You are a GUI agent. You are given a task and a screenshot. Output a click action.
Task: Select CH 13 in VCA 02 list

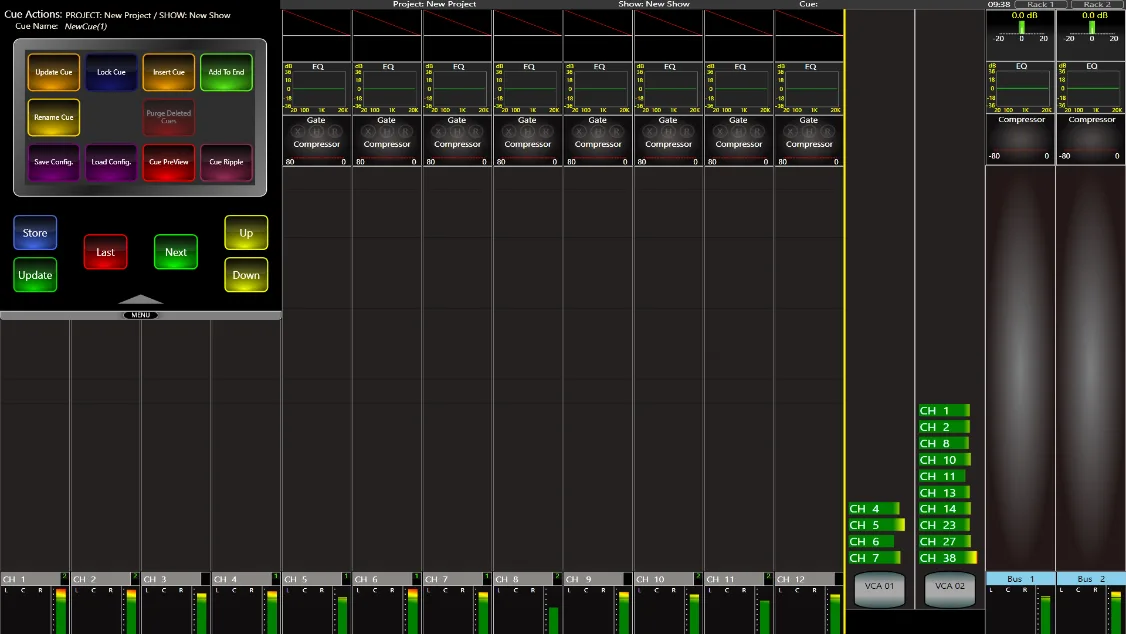click(x=944, y=493)
